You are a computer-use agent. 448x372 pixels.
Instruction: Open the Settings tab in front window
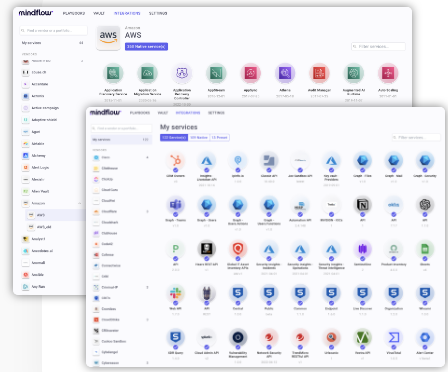[x=216, y=113]
